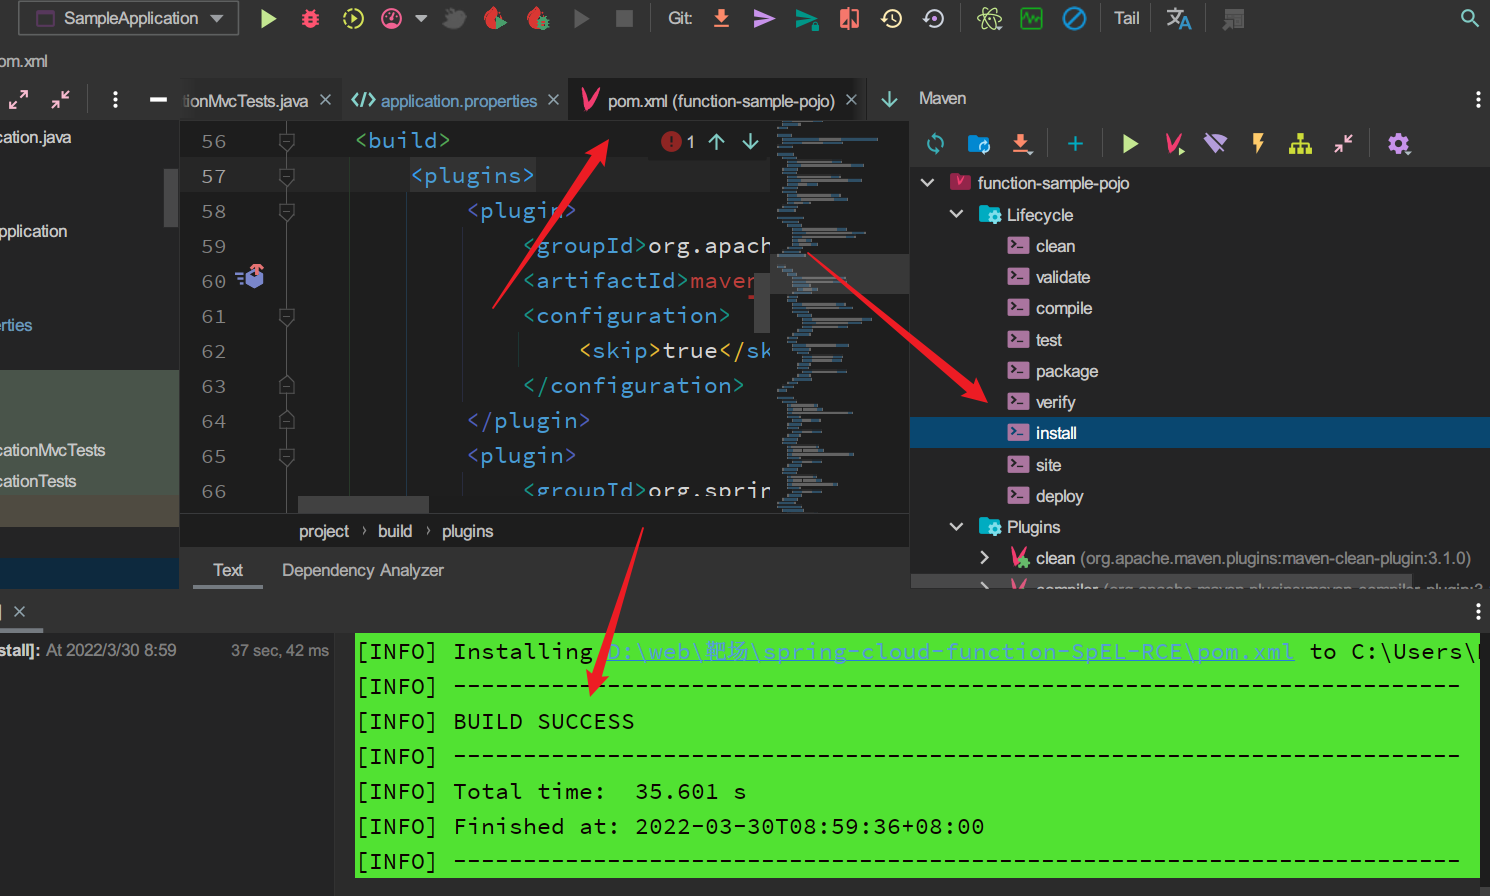Rollback changes with the revert icon
The width and height of the screenshot is (1490, 896).
coord(934,18)
